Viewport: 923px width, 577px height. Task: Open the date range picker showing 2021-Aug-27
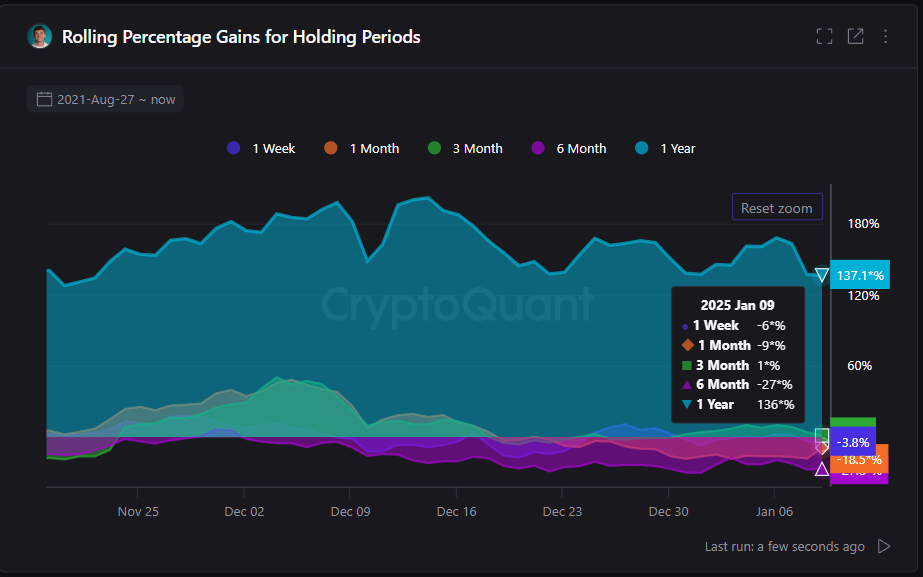pos(105,98)
